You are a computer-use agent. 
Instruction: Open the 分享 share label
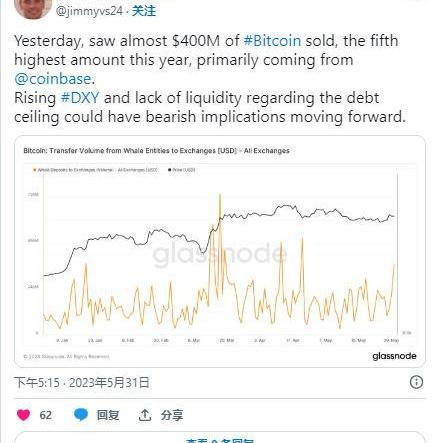tap(172, 415)
